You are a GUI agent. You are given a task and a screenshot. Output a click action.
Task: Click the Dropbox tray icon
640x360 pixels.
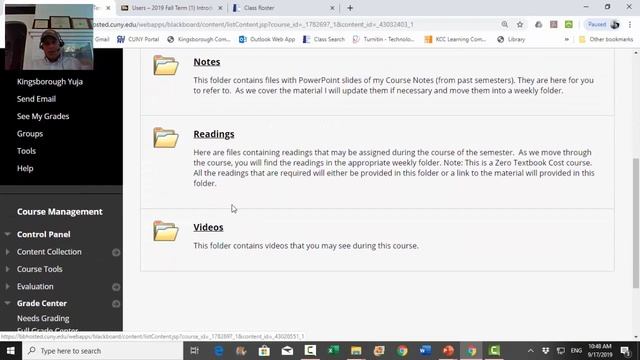[545, 351]
